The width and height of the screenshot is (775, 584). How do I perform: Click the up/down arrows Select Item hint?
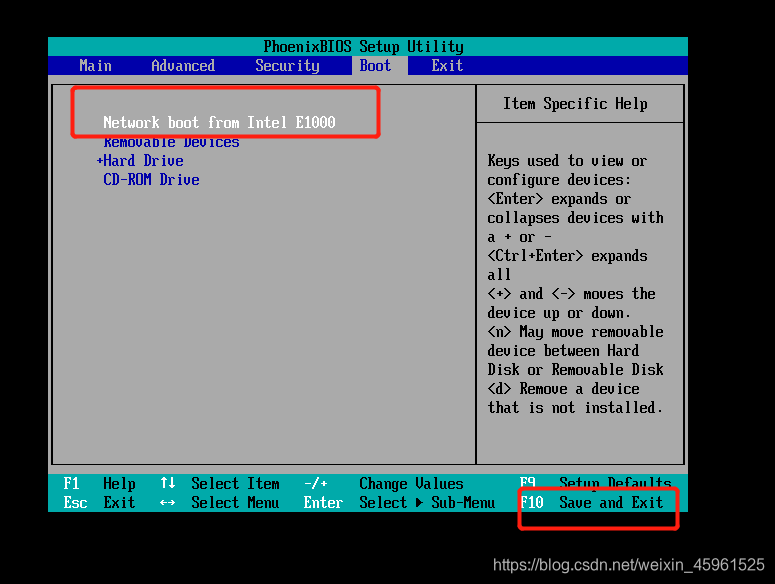220,483
